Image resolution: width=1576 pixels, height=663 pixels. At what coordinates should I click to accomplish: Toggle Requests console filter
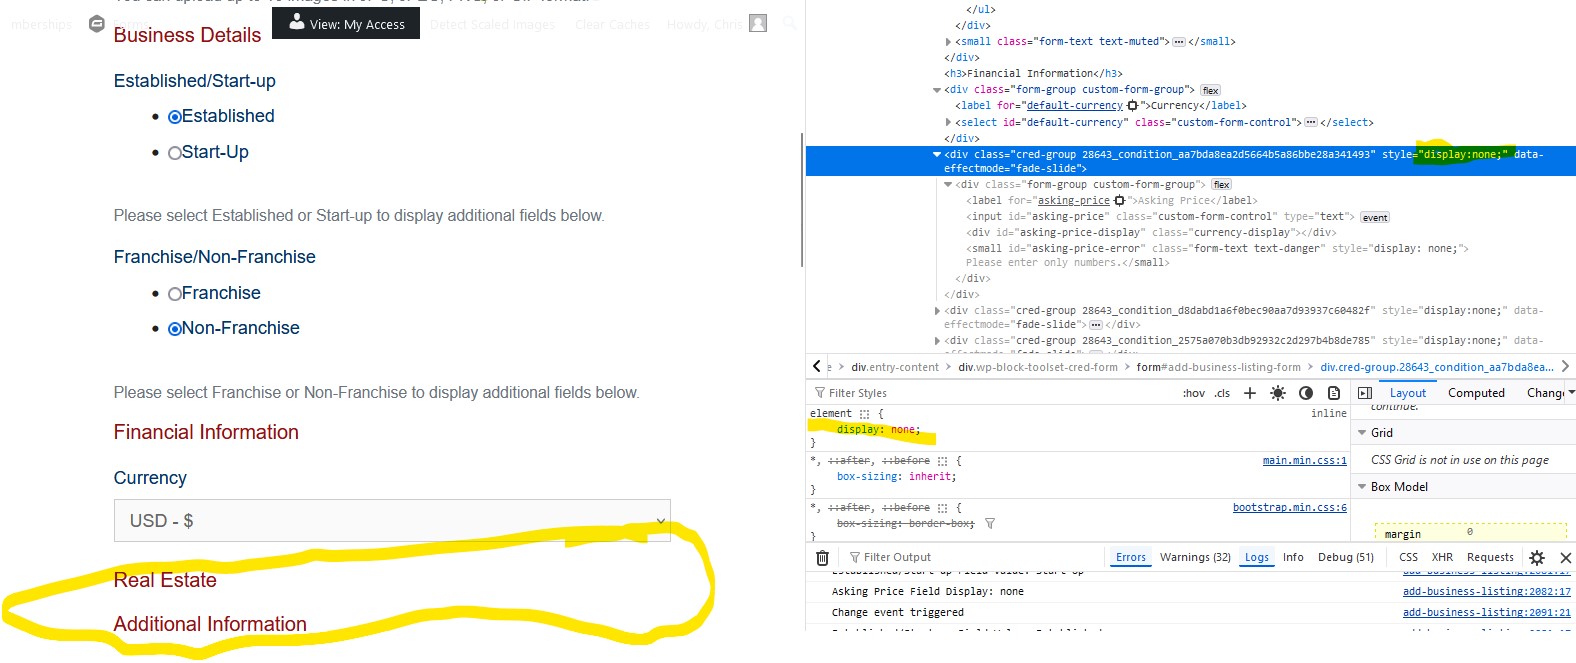pyautogui.click(x=1490, y=557)
